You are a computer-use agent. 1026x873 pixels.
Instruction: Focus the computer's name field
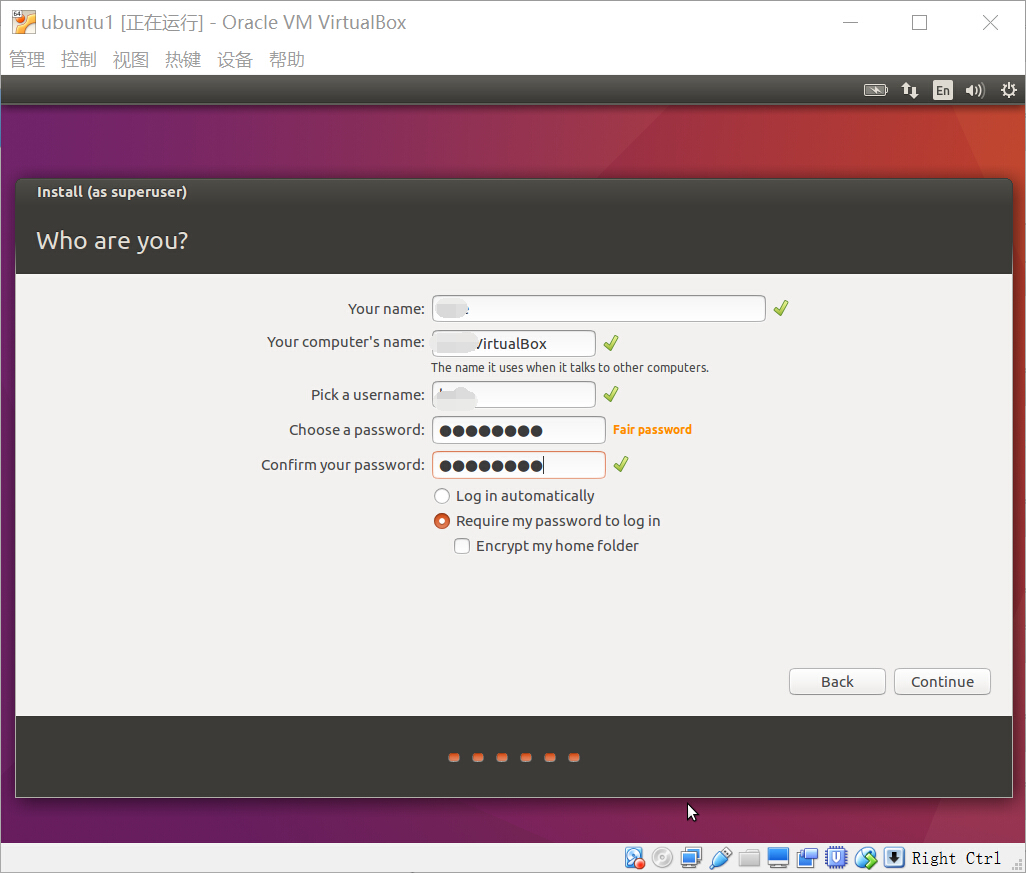coord(514,344)
